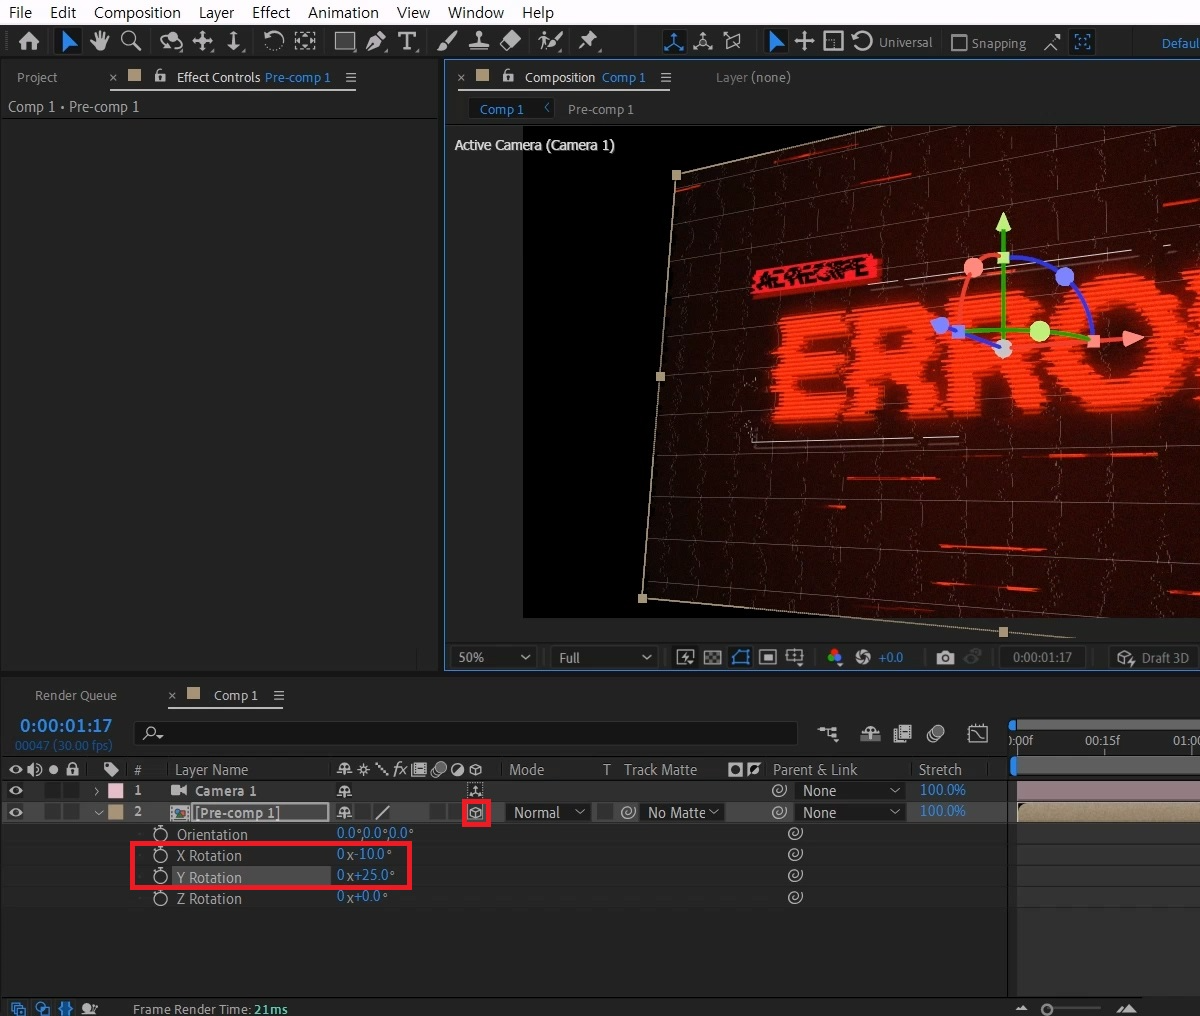The height and width of the screenshot is (1016, 1200).
Task: Select the Dolly camera tool
Action: (233, 41)
